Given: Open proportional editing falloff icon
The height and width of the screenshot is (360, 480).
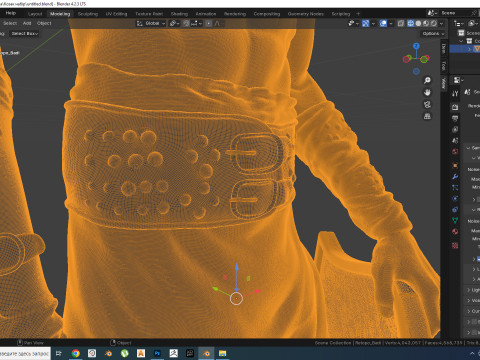Looking at the screenshot, I should coord(218,23).
